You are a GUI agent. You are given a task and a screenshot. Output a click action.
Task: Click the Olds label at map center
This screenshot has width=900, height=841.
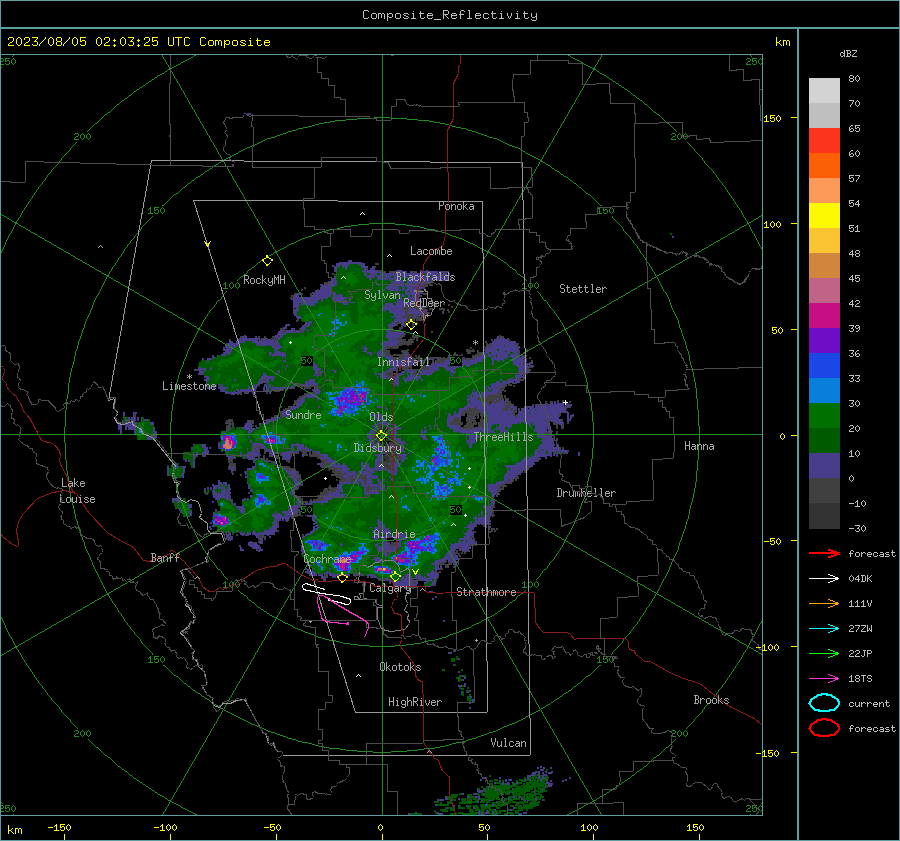[x=381, y=417]
